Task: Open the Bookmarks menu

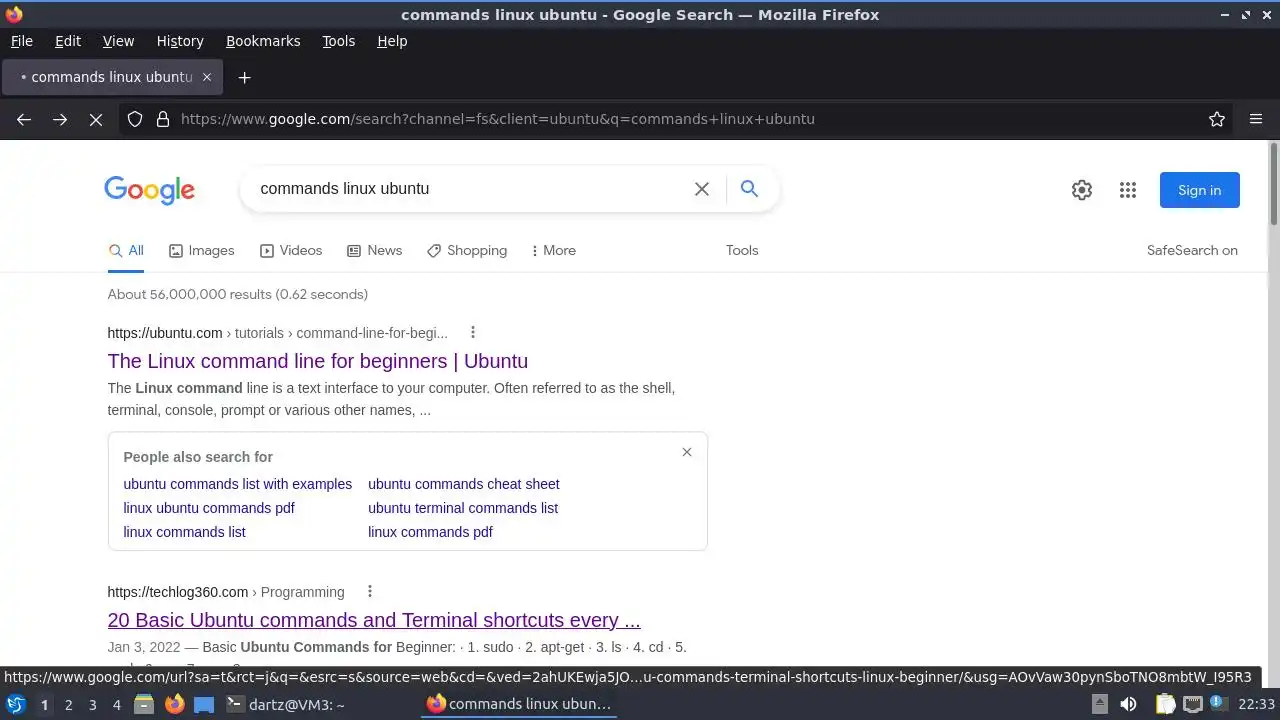Action: click(x=263, y=41)
